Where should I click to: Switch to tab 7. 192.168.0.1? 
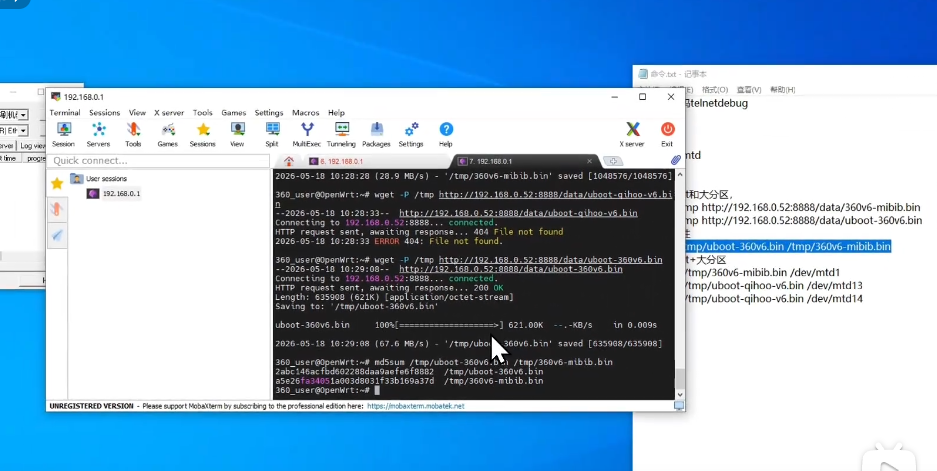point(519,161)
